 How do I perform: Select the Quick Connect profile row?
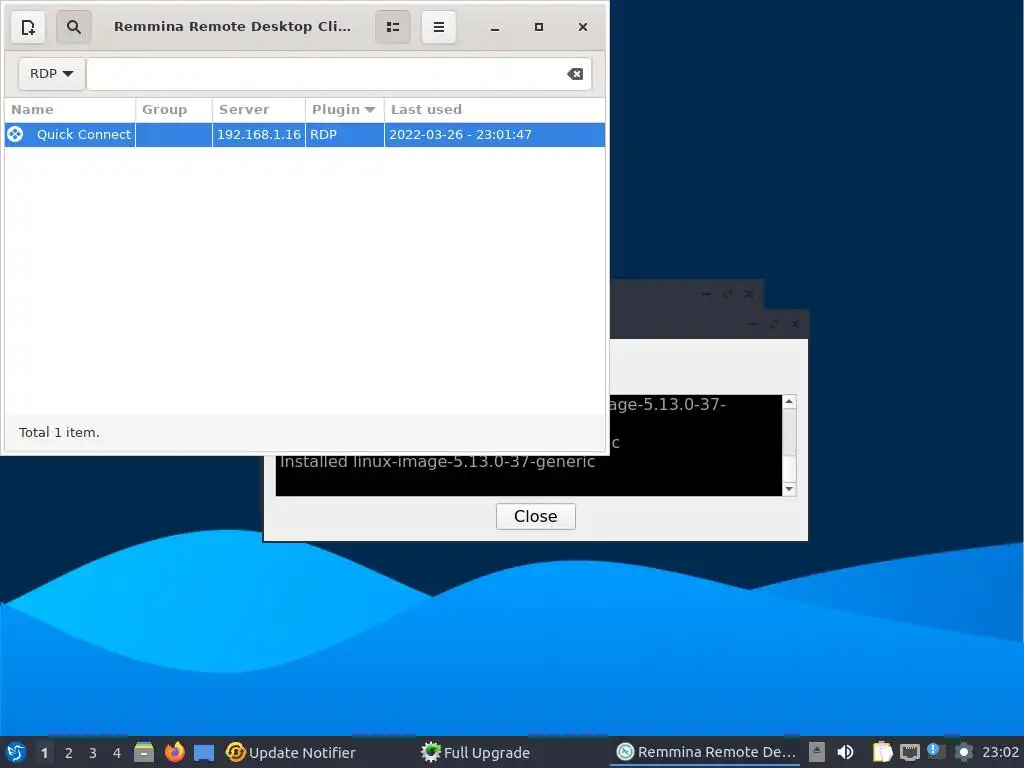coord(305,135)
